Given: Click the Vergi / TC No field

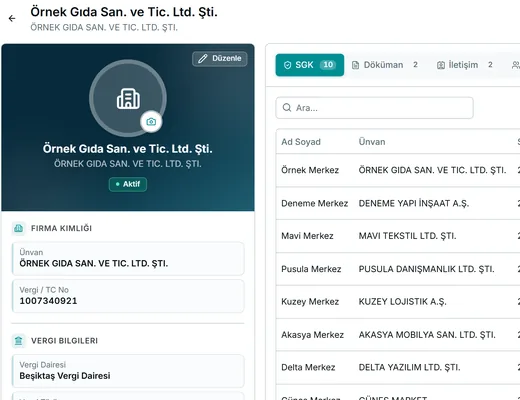Looking at the screenshot, I should pos(128,296).
